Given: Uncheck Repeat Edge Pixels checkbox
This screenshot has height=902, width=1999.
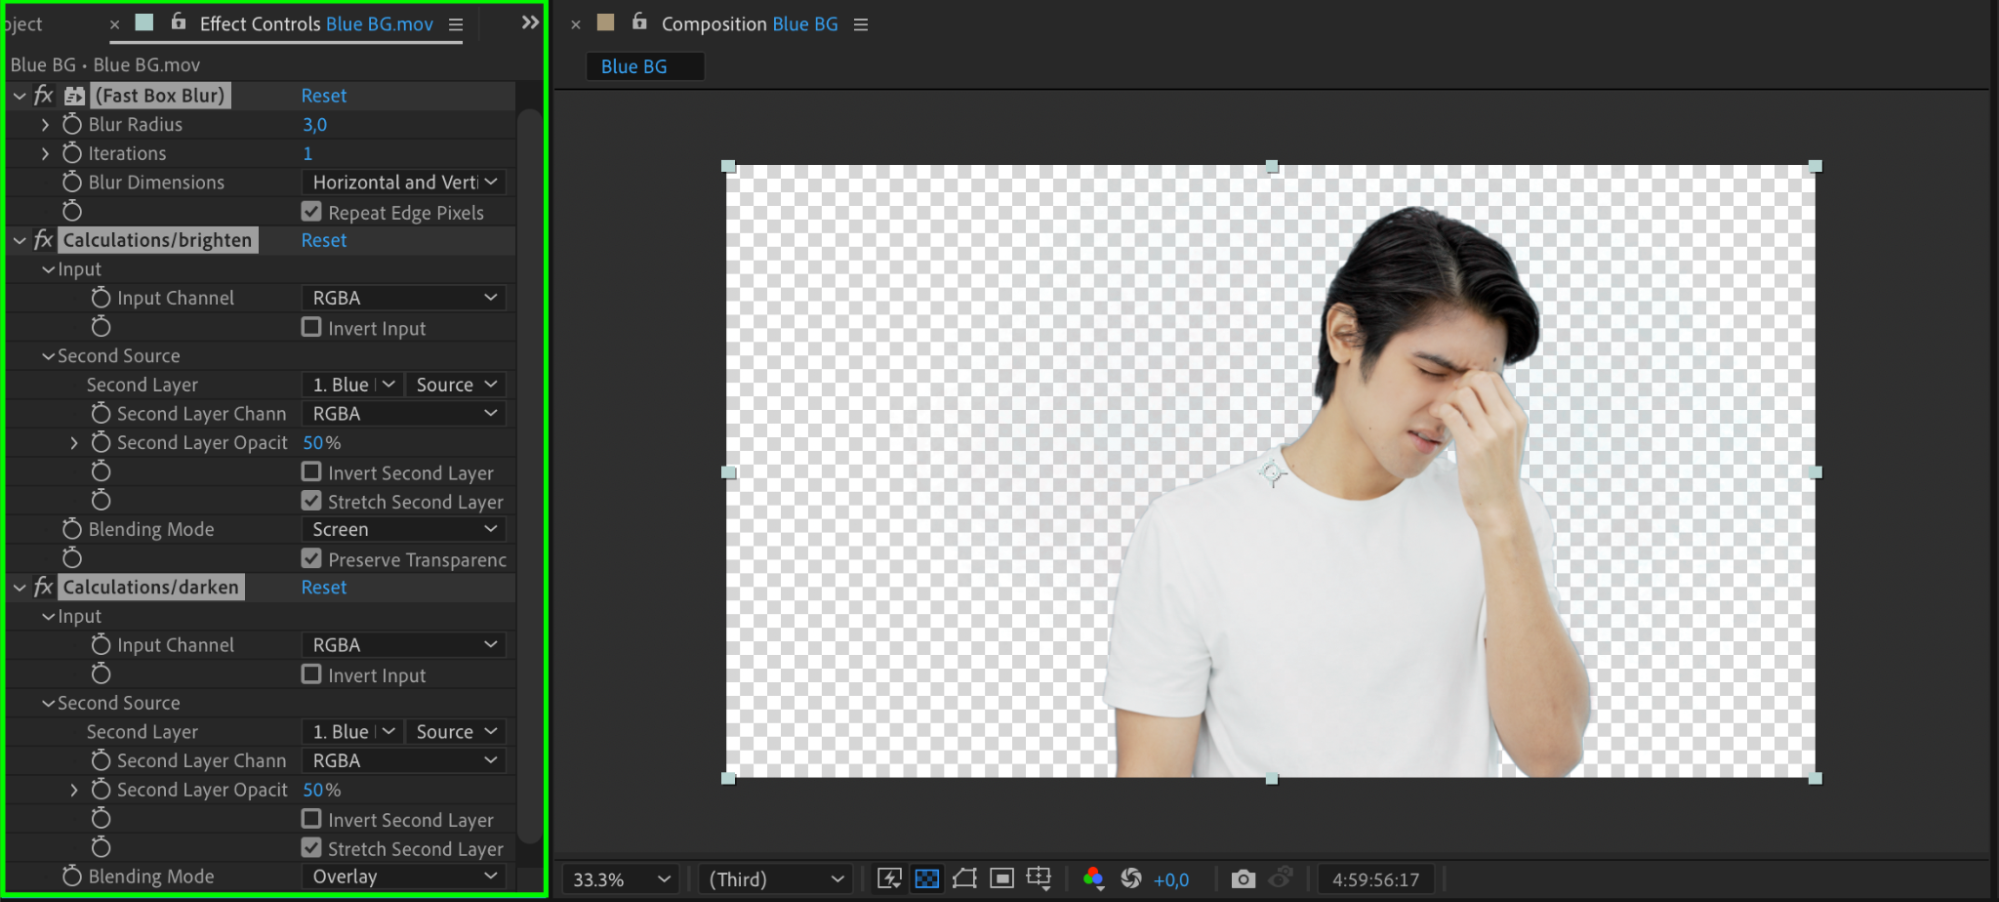Looking at the screenshot, I should 312,212.
